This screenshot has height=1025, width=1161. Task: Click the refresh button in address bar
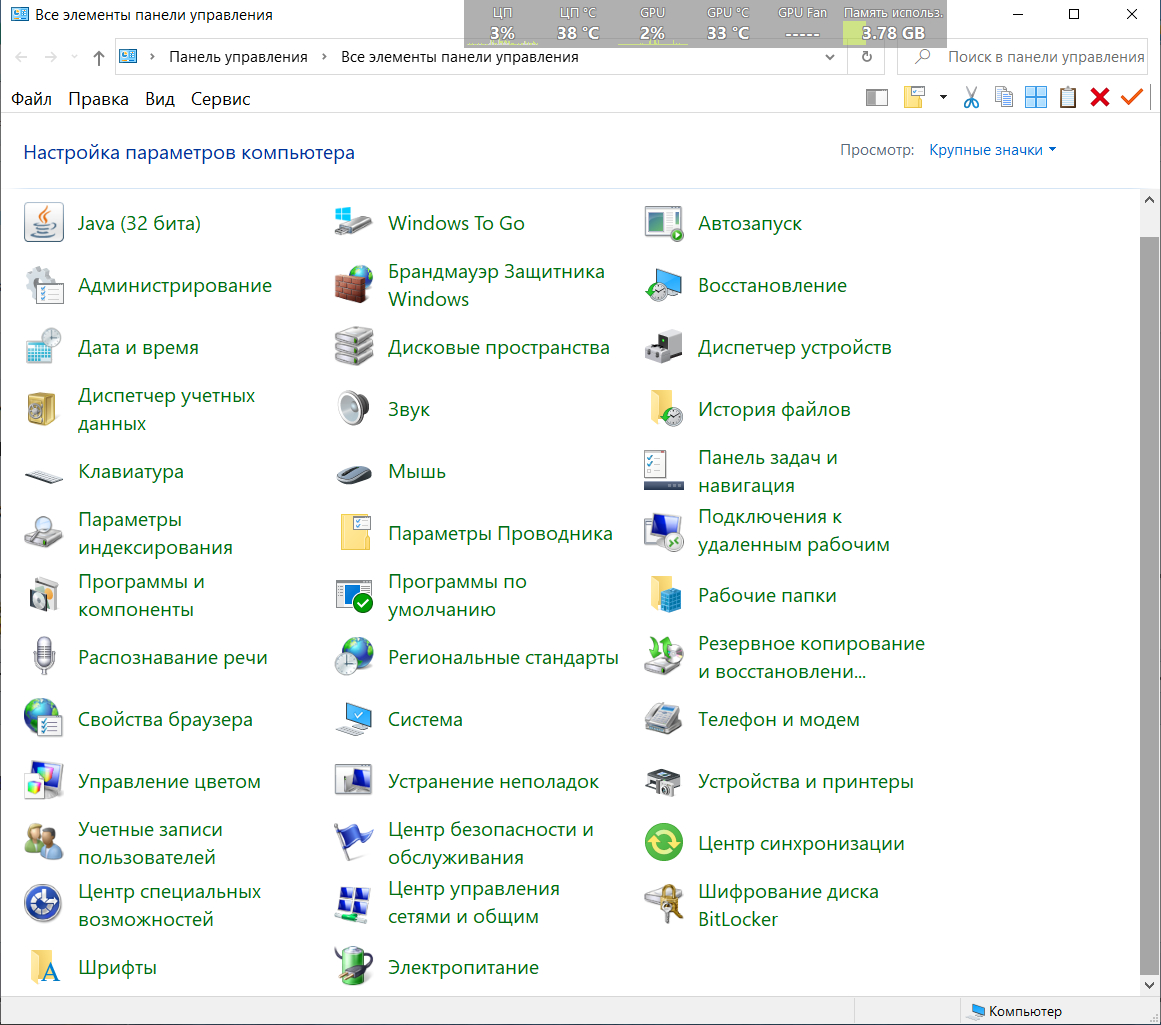tap(867, 57)
